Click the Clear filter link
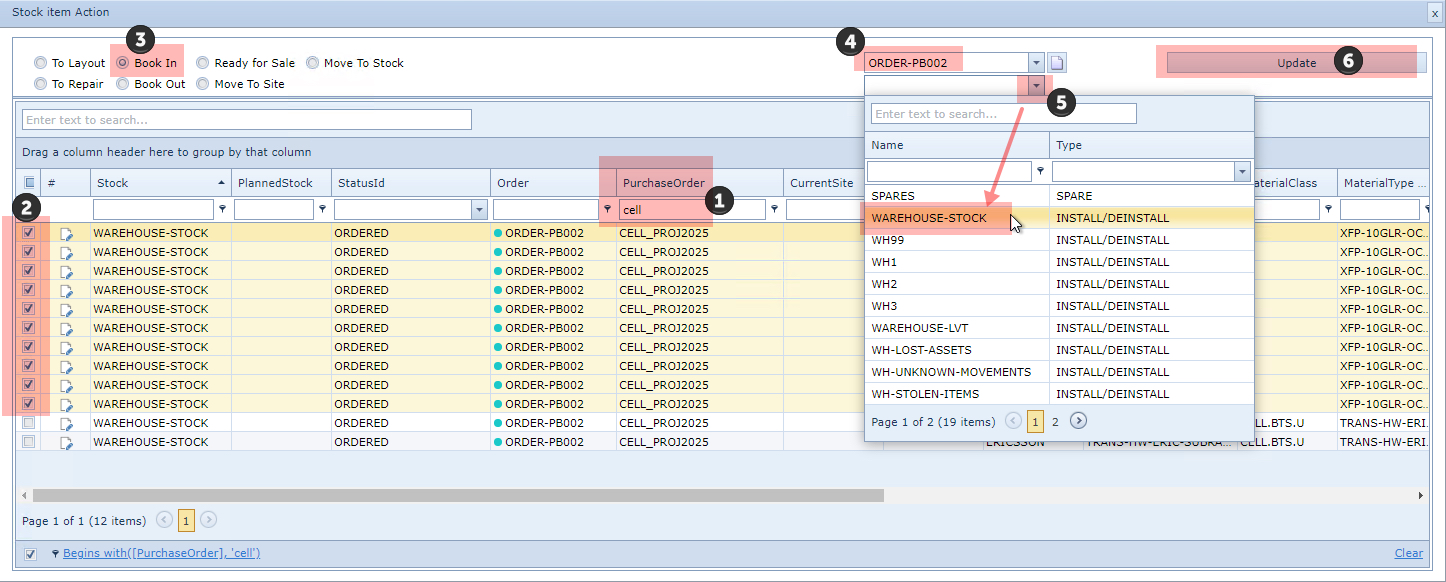The width and height of the screenshot is (1446, 582). [1408, 554]
